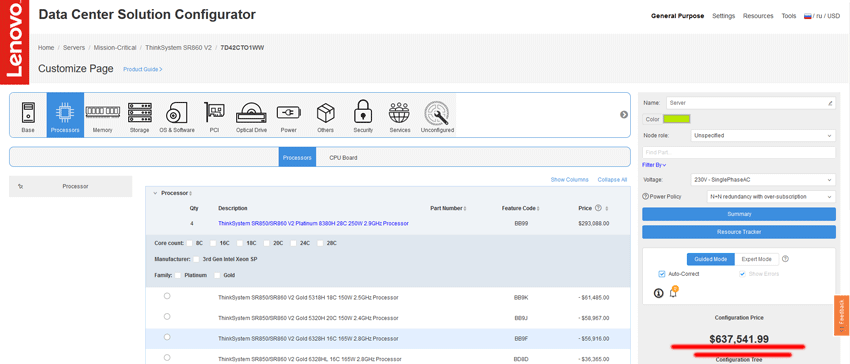Image resolution: width=850 pixels, height=364 pixels.
Task: Select the Processors sub-tab
Action: click(297, 157)
